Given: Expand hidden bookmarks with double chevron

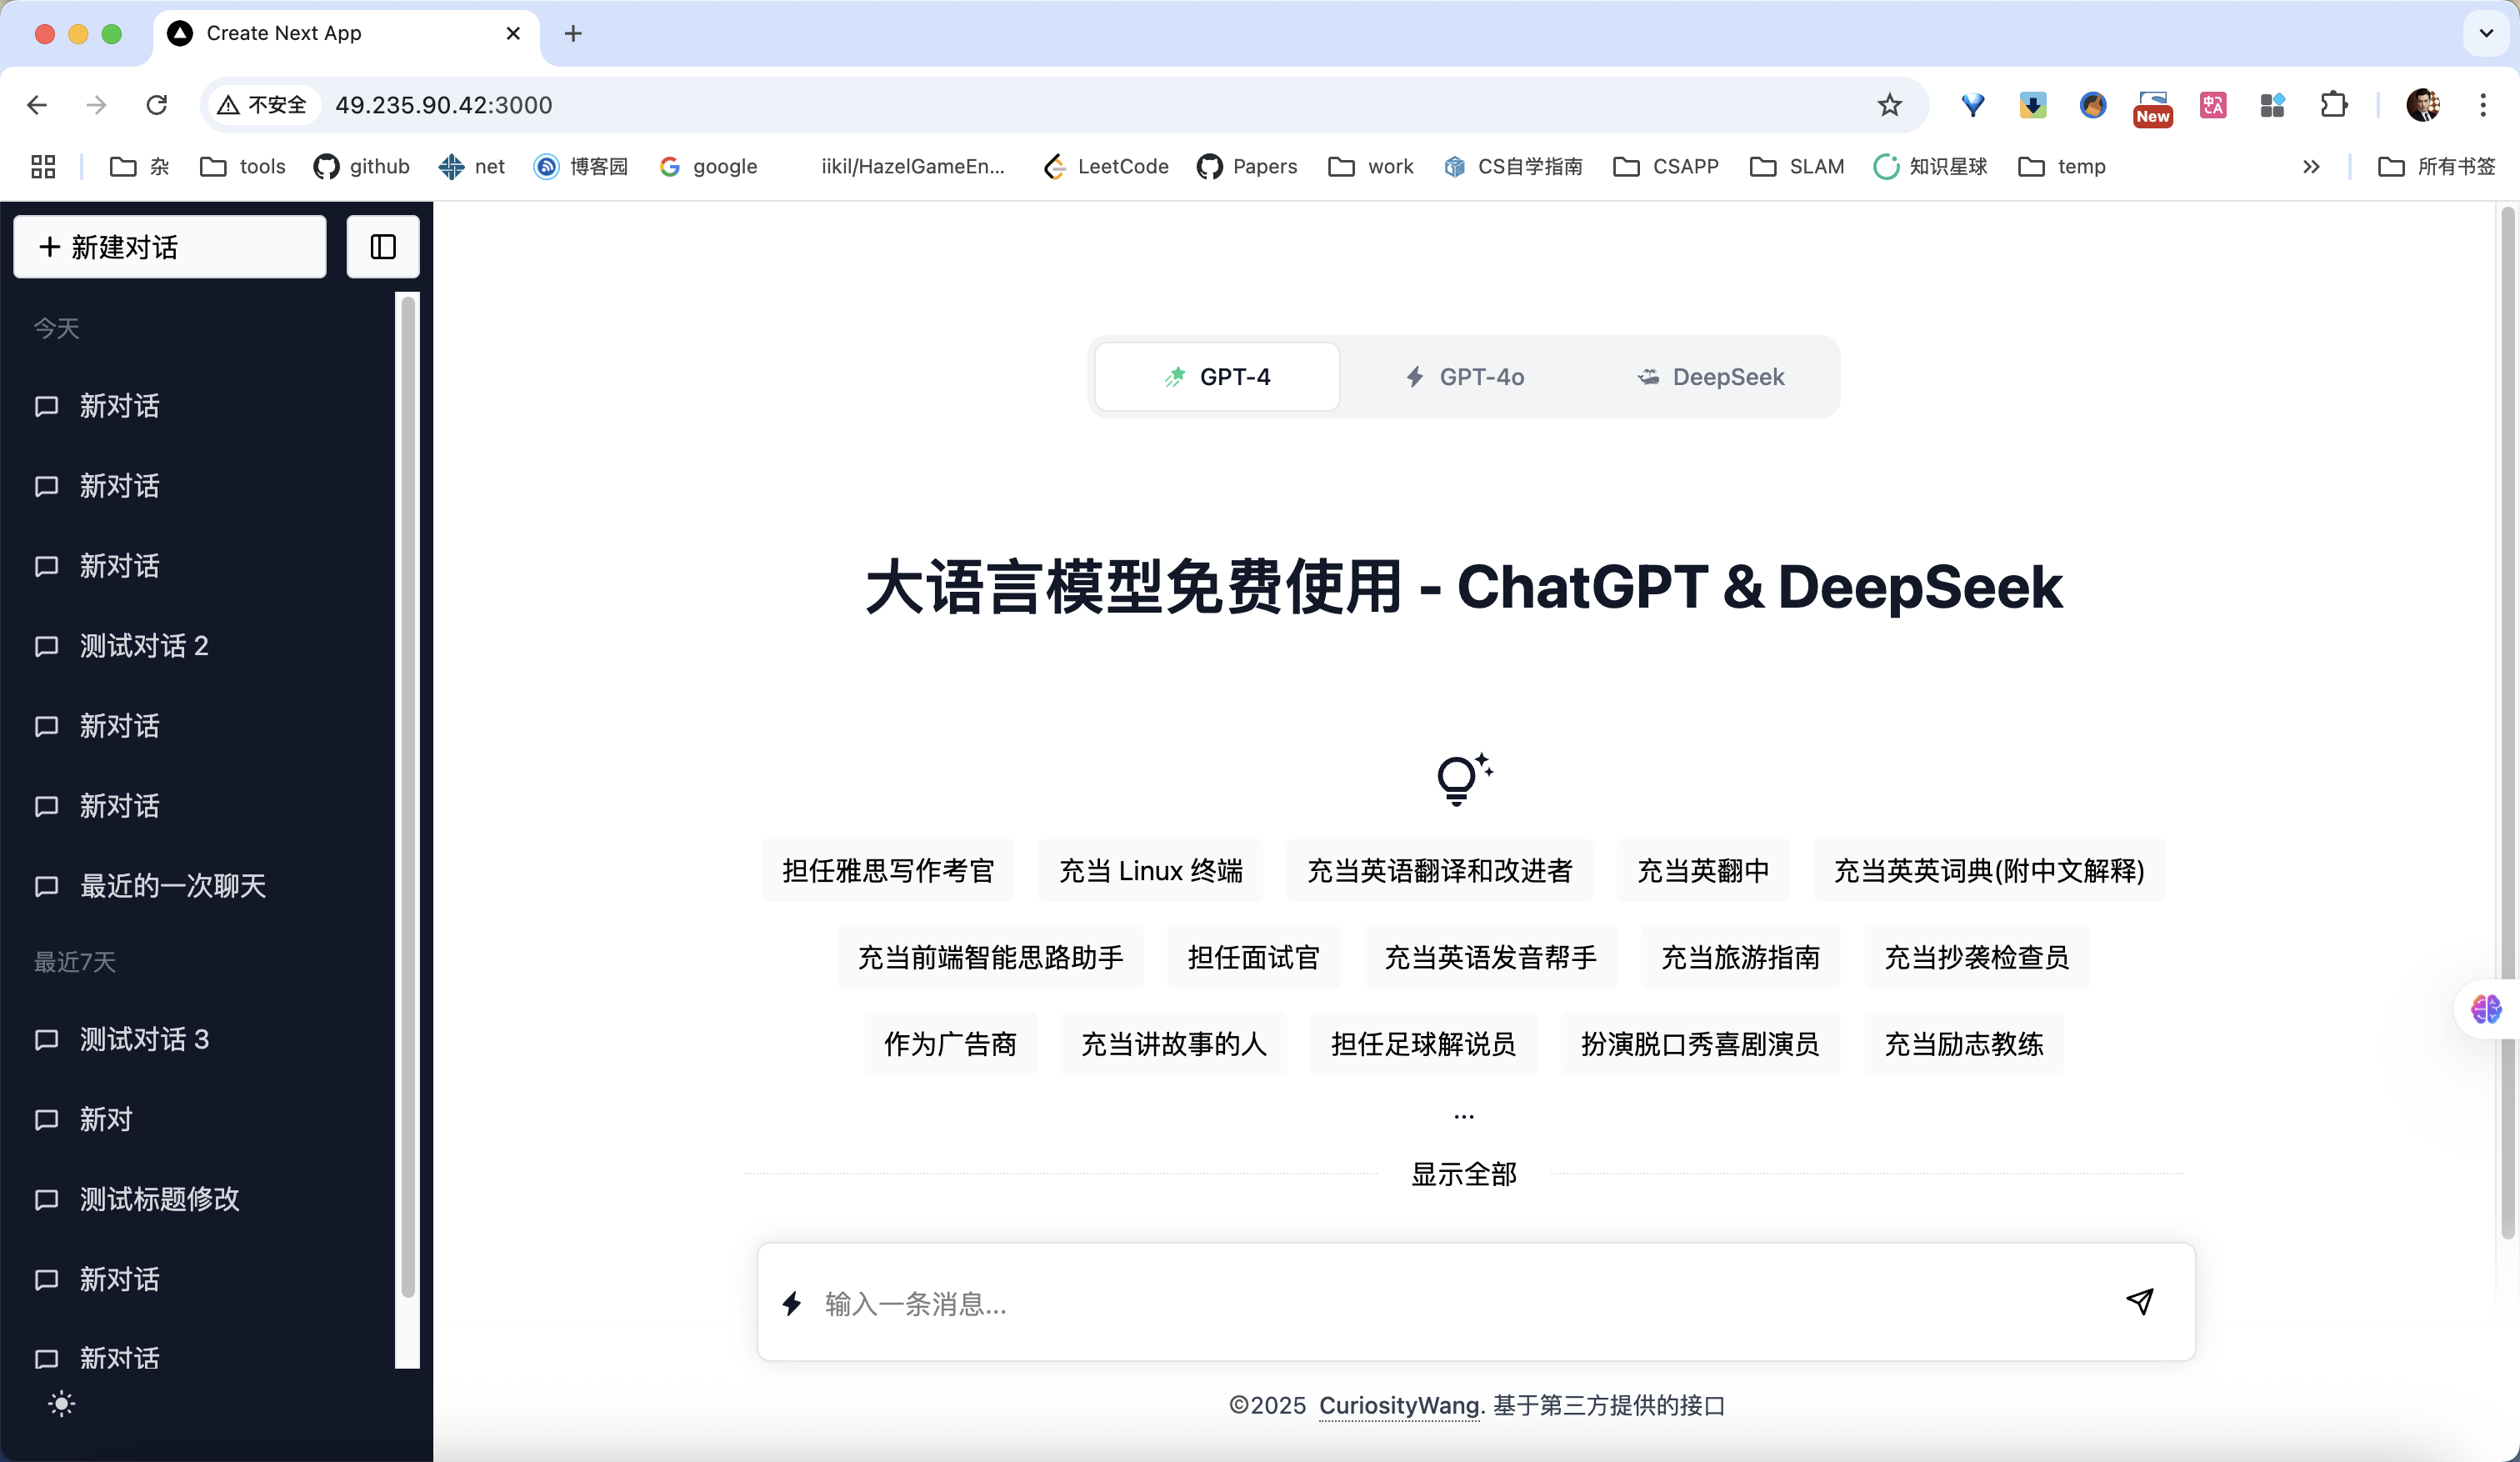Looking at the screenshot, I should tap(2311, 167).
